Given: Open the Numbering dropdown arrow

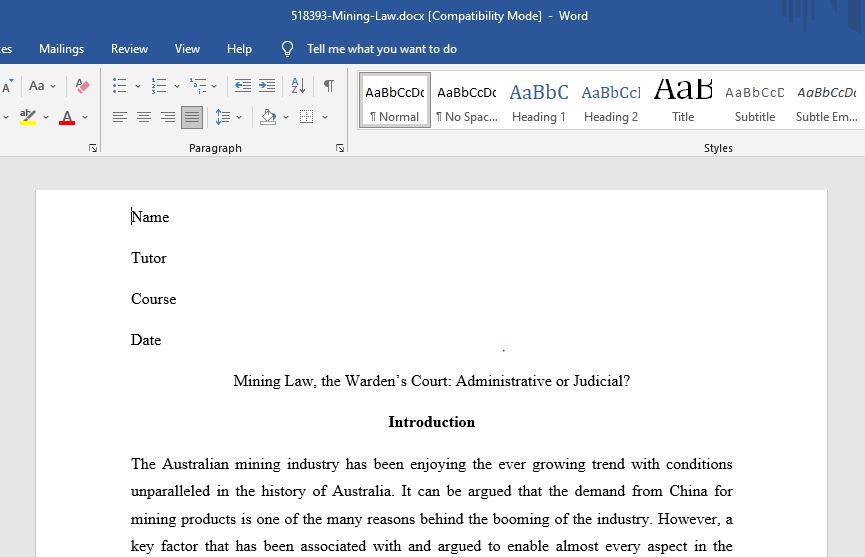Looking at the screenshot, I should pos(177,86).
